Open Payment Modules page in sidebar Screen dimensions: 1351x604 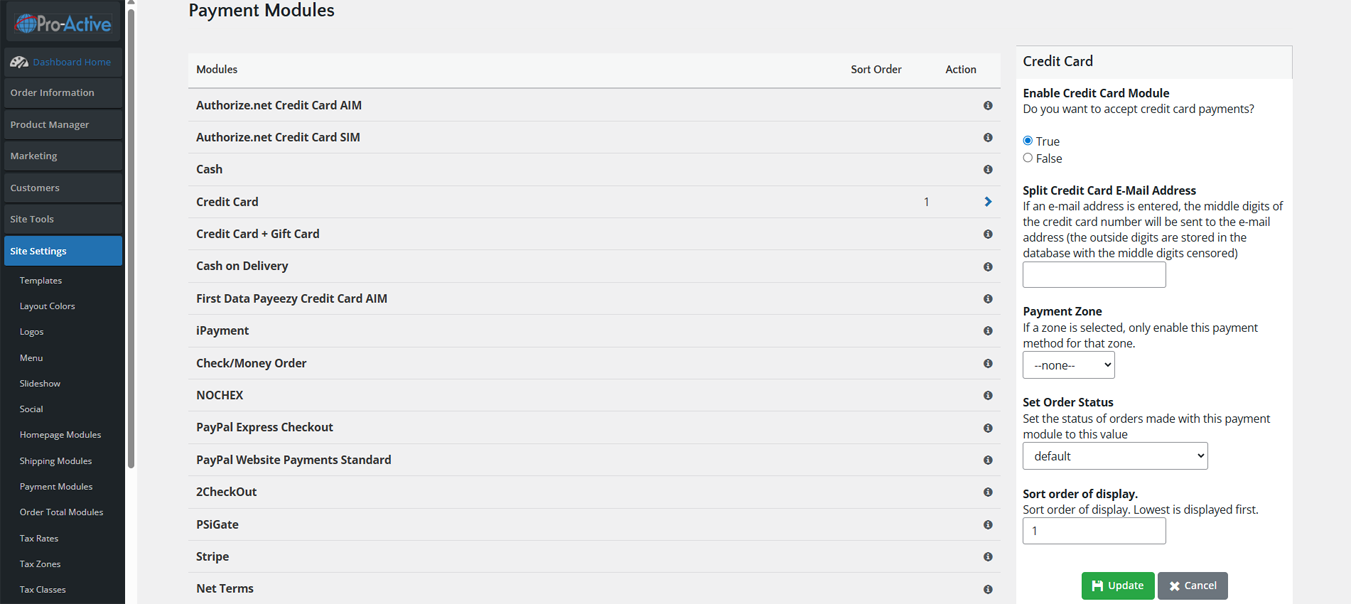[56, 487]
